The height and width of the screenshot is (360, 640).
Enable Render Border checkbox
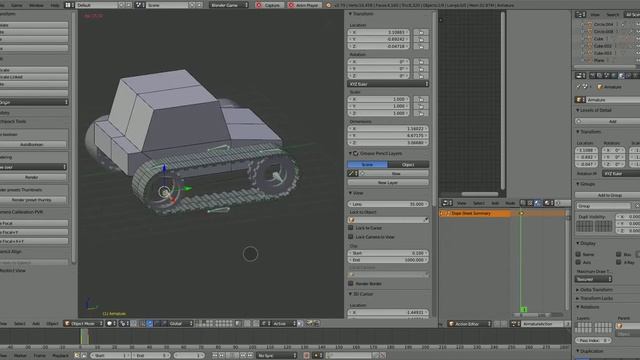pyautogui.click(x=351, y=283)
